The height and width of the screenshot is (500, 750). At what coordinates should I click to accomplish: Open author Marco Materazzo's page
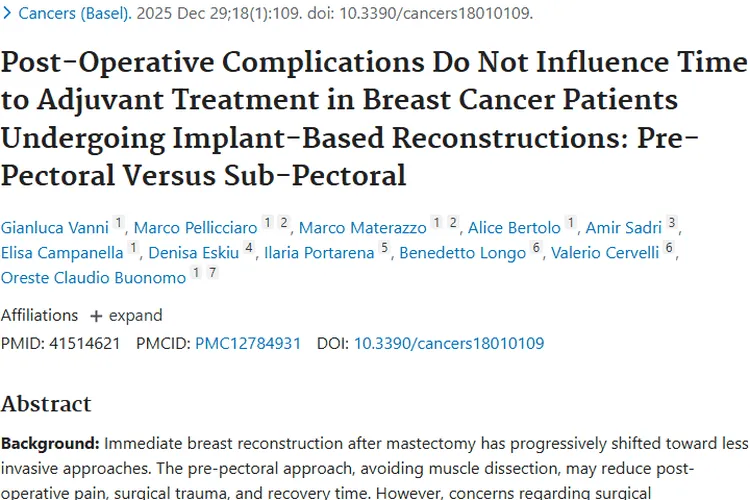click(x=363, y=228)
